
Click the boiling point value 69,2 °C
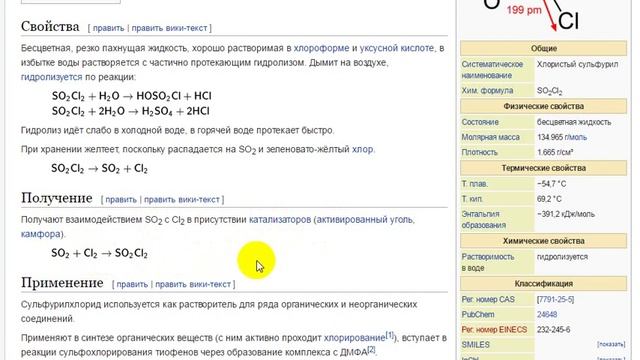(549, 199)
